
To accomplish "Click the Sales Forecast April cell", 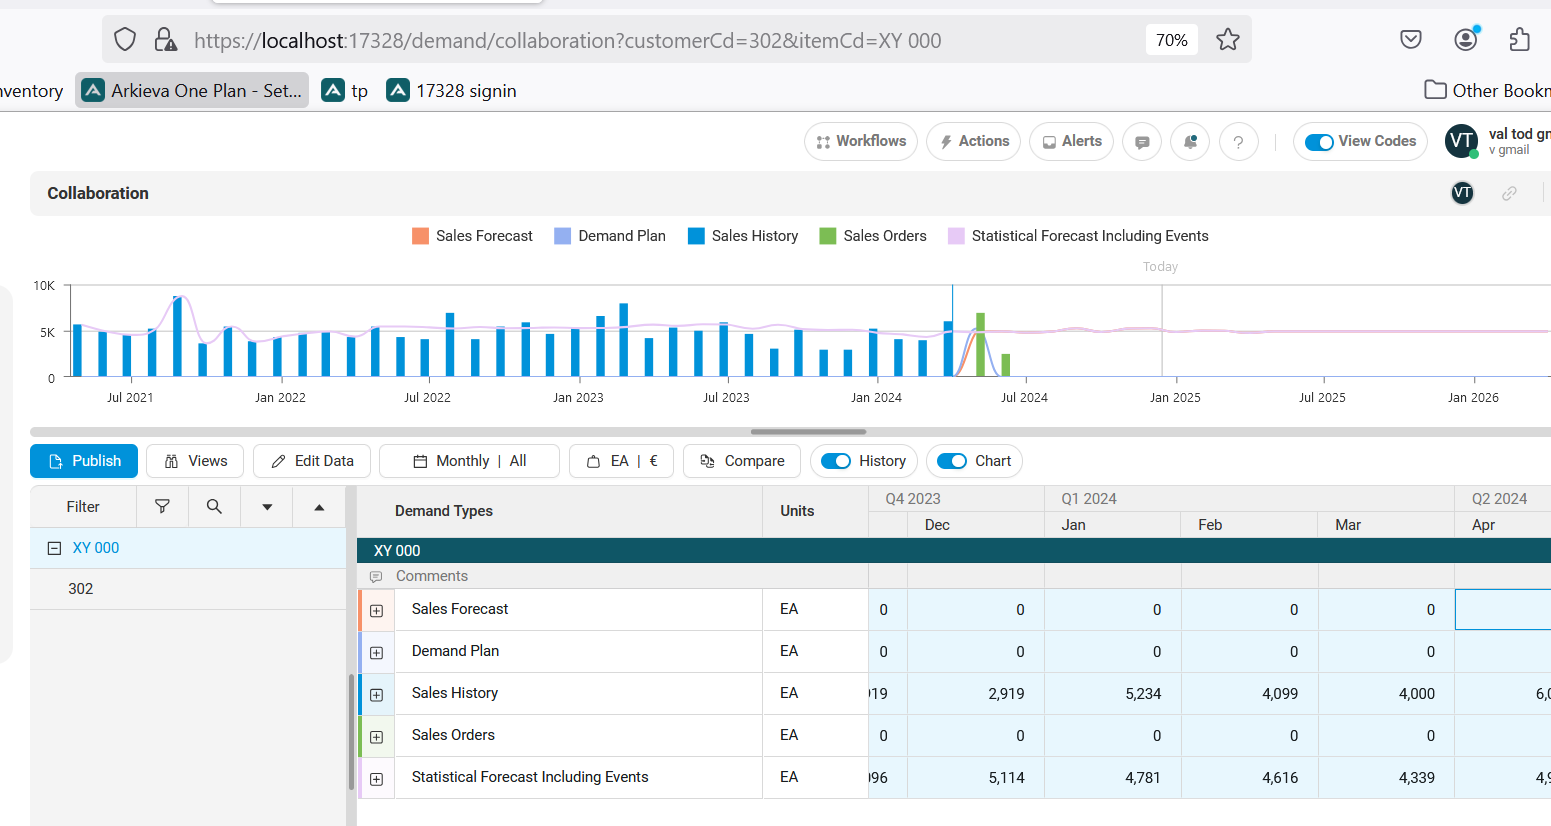I will point(1502,610).
